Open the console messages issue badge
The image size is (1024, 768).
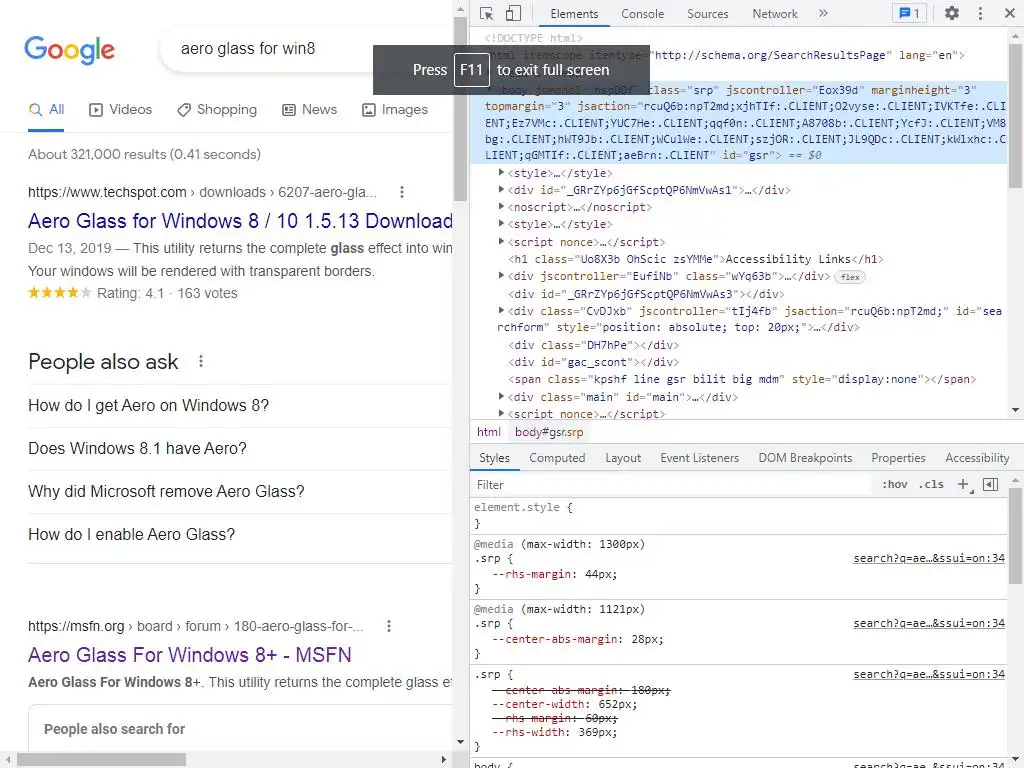point(909,13)
